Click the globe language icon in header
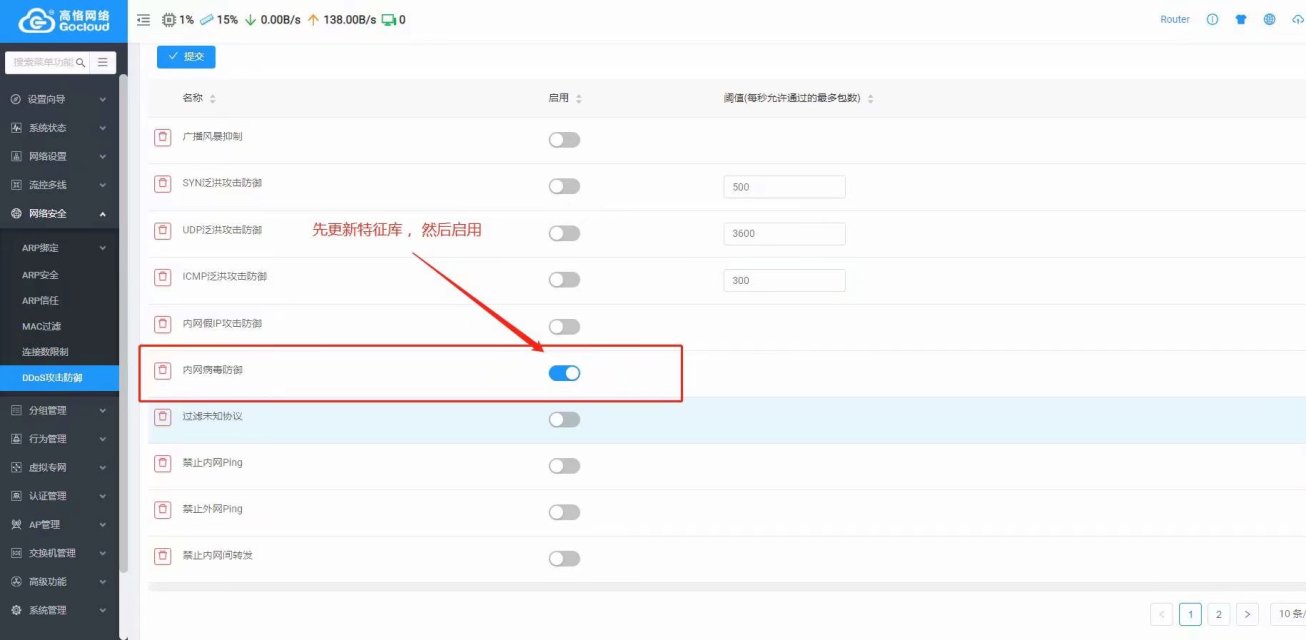The height and width of the screenshot is (640, 1306). 1269,20
